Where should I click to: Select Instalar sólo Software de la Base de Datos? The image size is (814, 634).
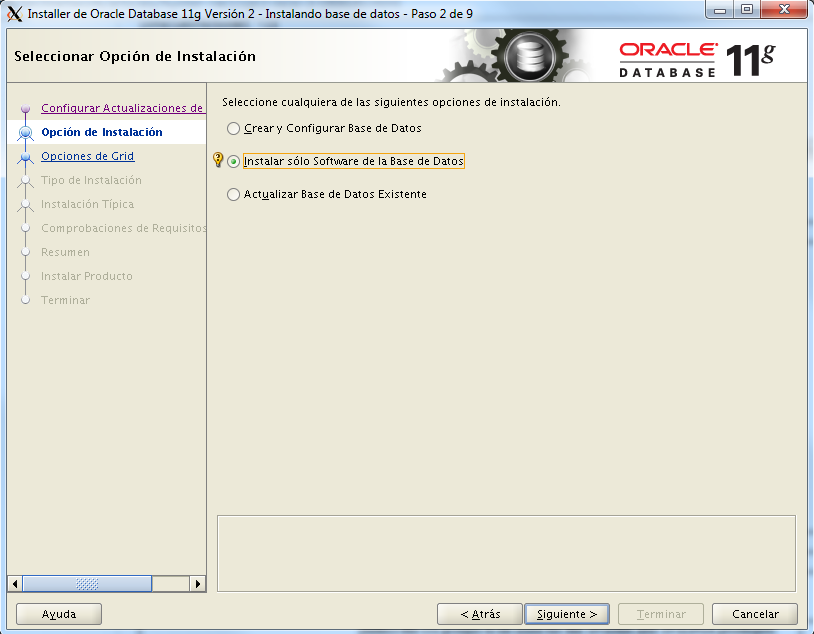[233, 160]
